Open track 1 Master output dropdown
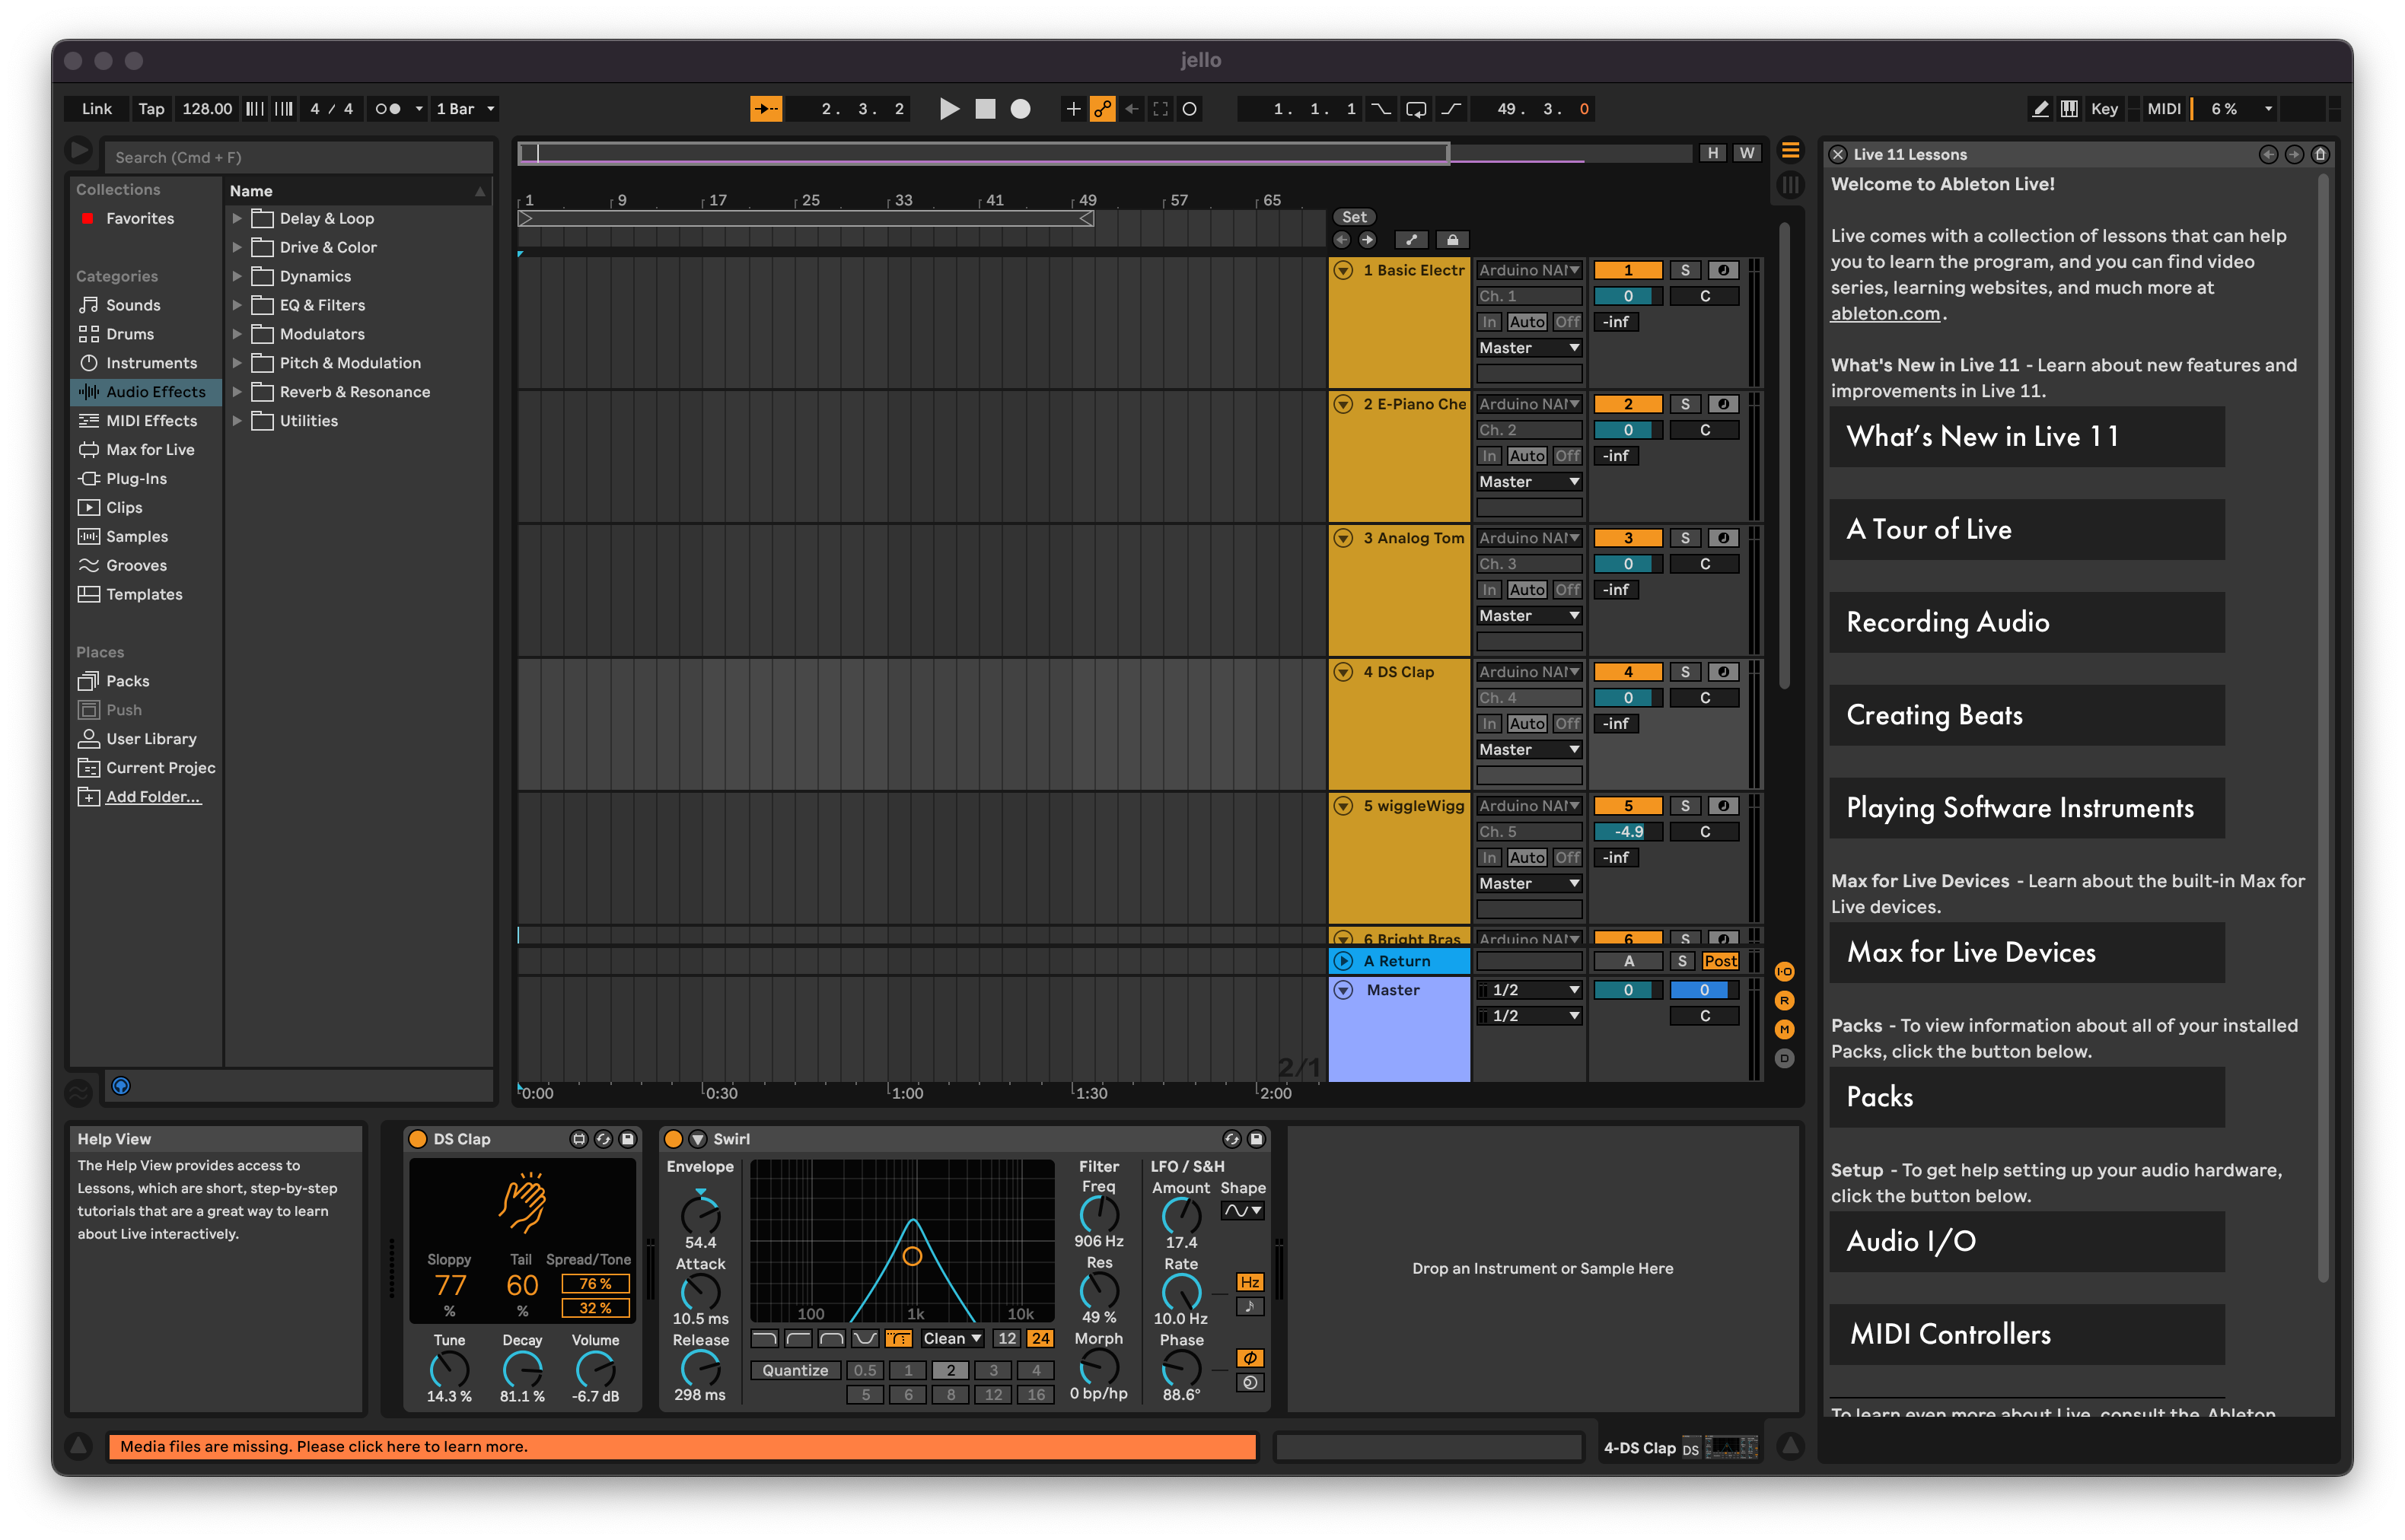This screenshot has height=1540, width=2405. pyautogui.click(x=1528, y=348)
